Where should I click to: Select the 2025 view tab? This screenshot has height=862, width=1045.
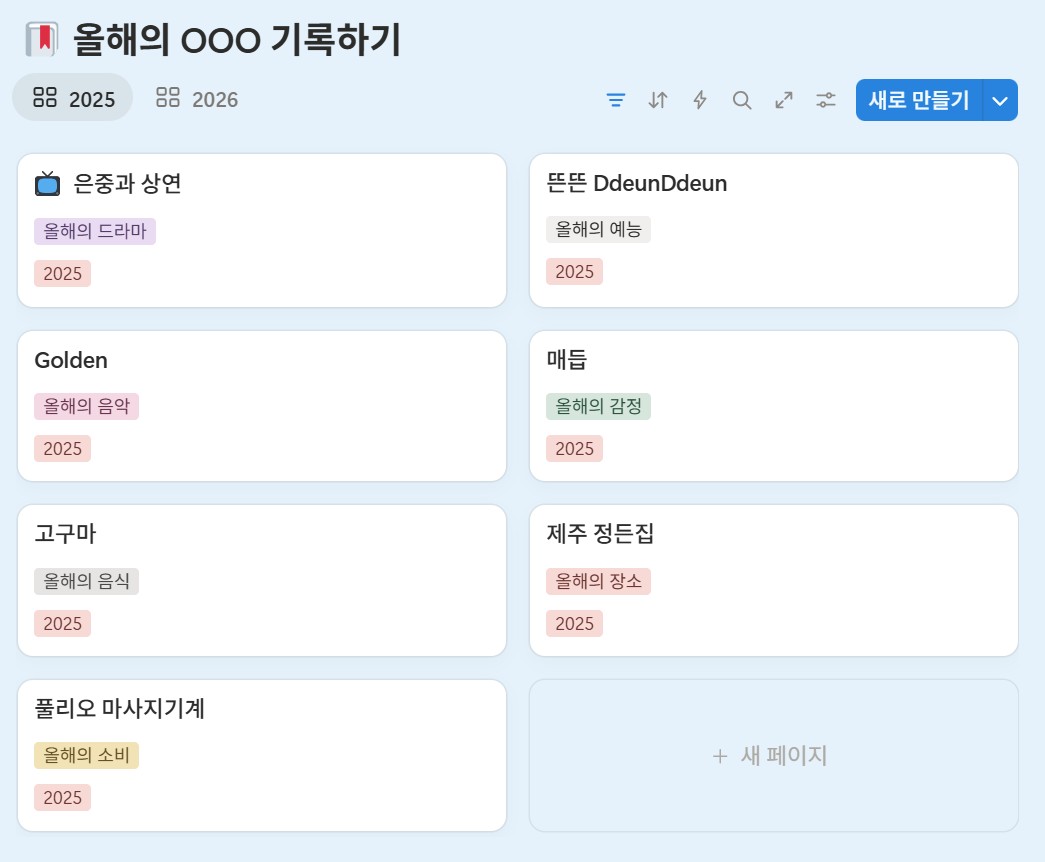point(73,99)
